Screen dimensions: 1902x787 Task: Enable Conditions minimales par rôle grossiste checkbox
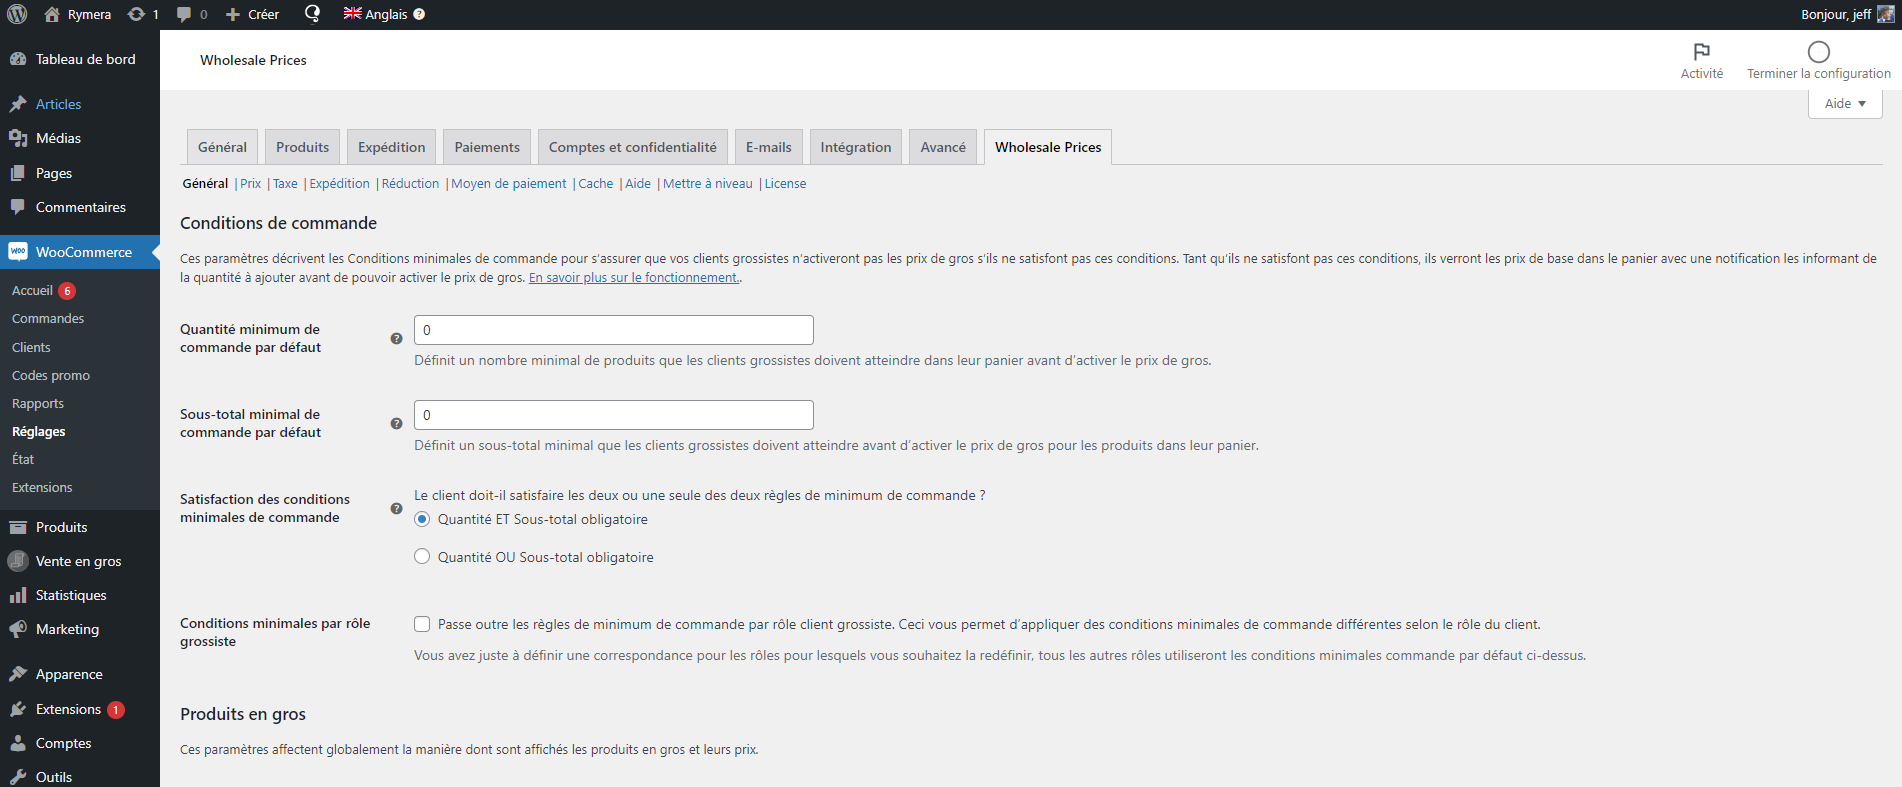tap(422, 624)
